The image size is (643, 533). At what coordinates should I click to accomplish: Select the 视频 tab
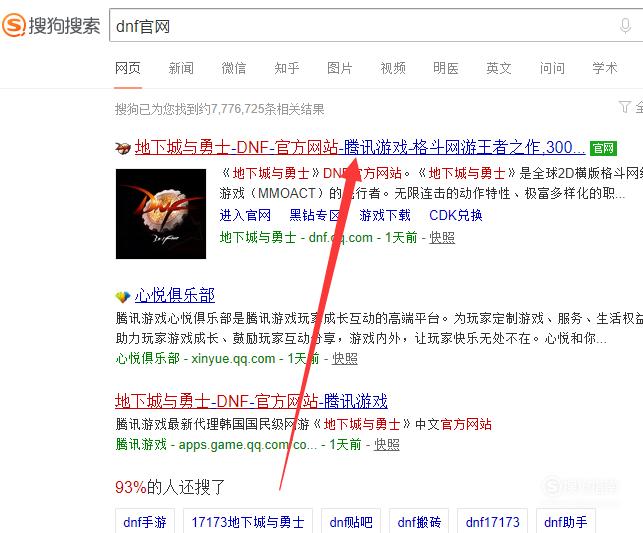click(x=393, y=68)
